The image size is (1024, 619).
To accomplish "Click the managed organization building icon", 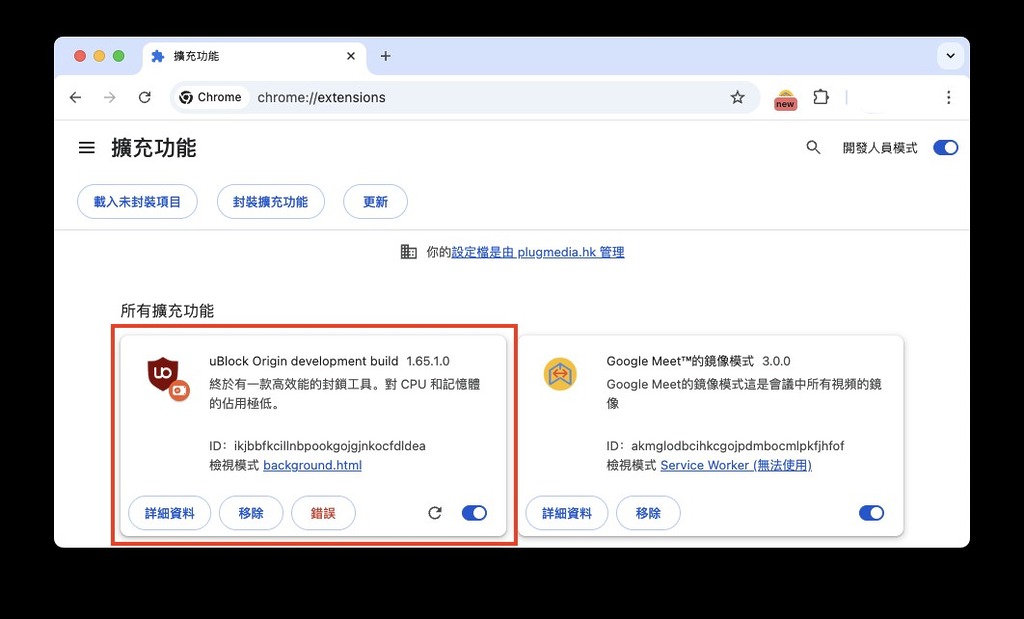I will pos(408,252).
